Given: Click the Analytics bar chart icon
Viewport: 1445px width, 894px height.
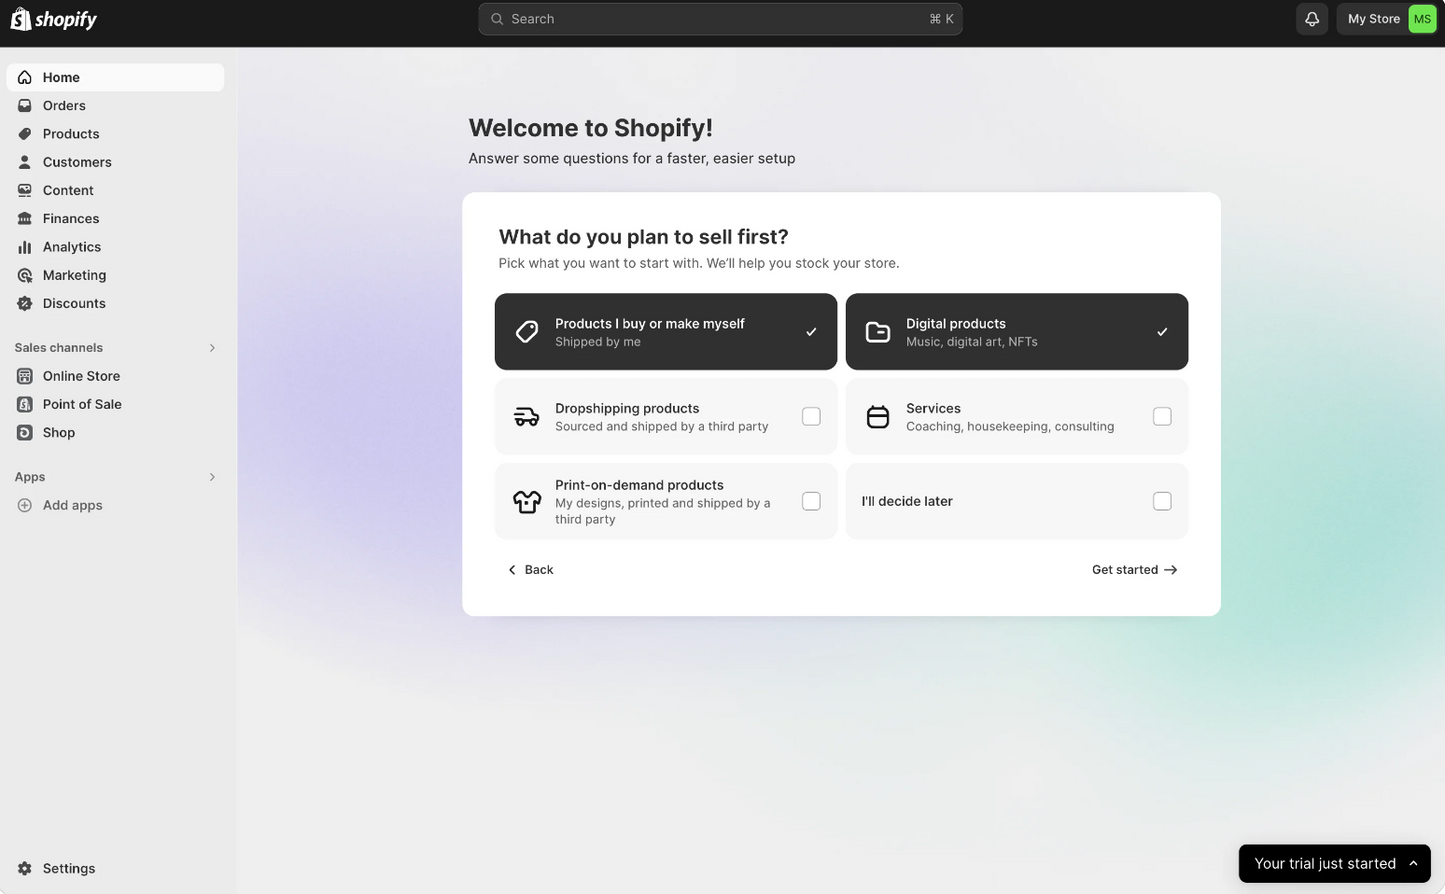Looking at the screenshot, I should 25,247.
